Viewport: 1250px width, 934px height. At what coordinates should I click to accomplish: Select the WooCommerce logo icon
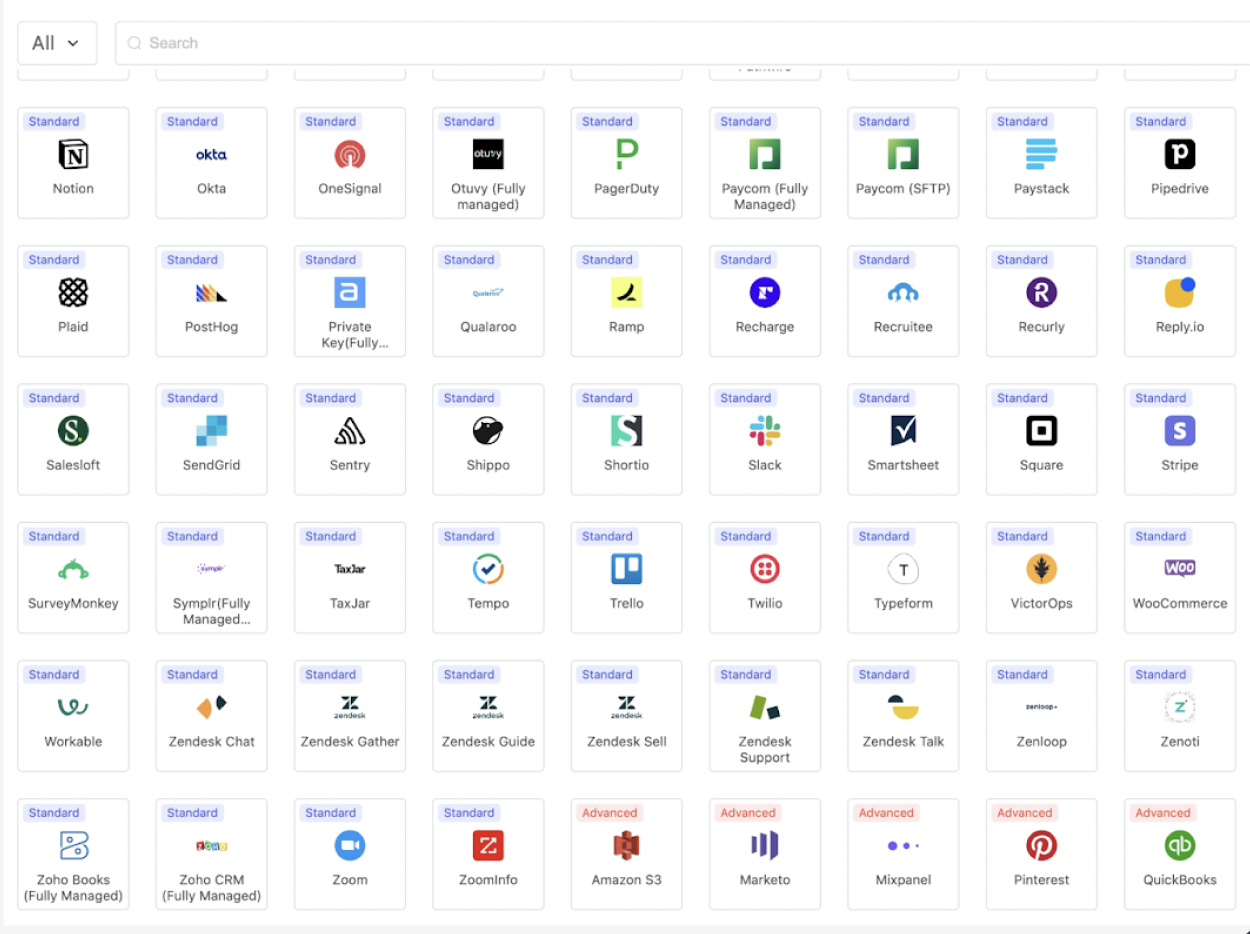click(1180, 568)
